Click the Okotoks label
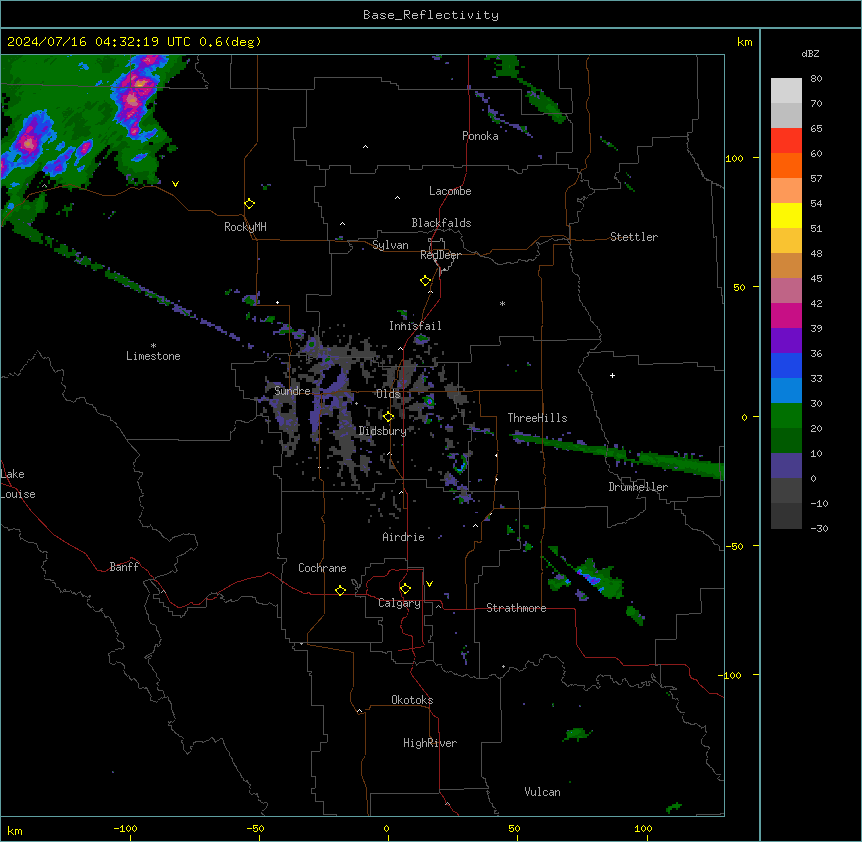The image size is (862, 842). coord(412,700)
